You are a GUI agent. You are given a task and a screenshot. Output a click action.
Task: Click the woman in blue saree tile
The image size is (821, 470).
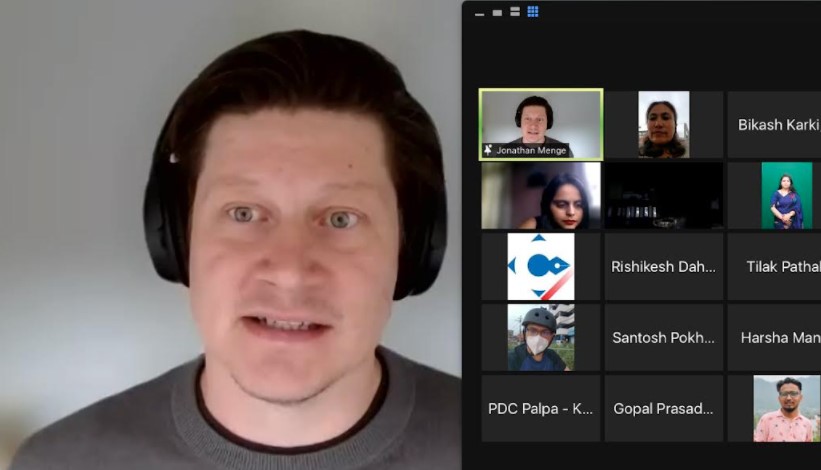[x=785, y=196]
